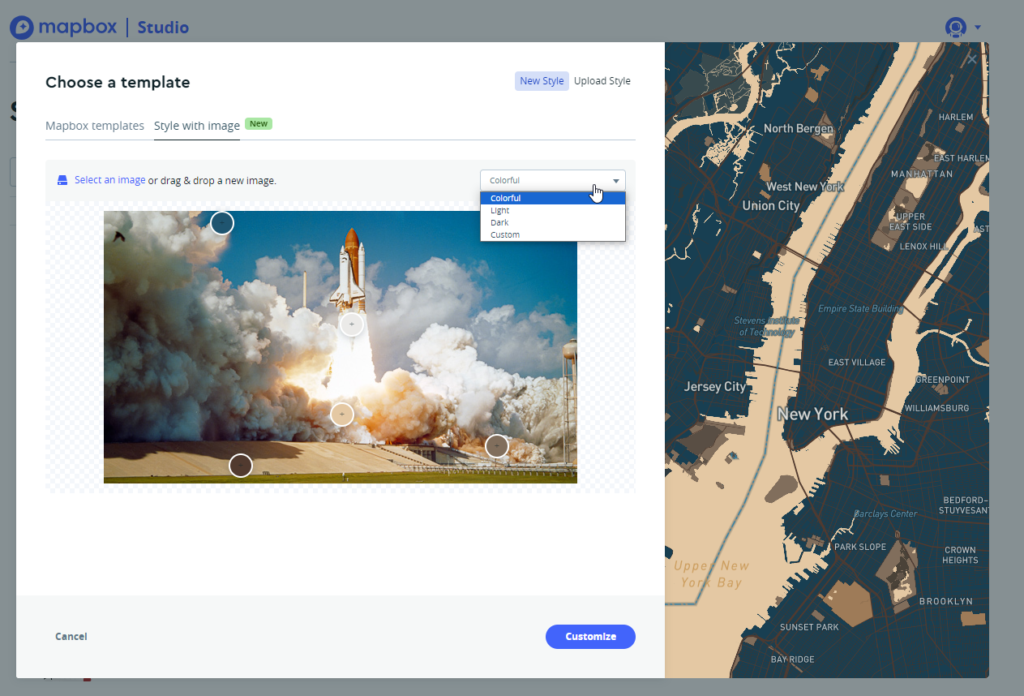Toggle the New Style option
This screenshot has width=1024, height=696.
pyautogui.click(x=541, y=80)
